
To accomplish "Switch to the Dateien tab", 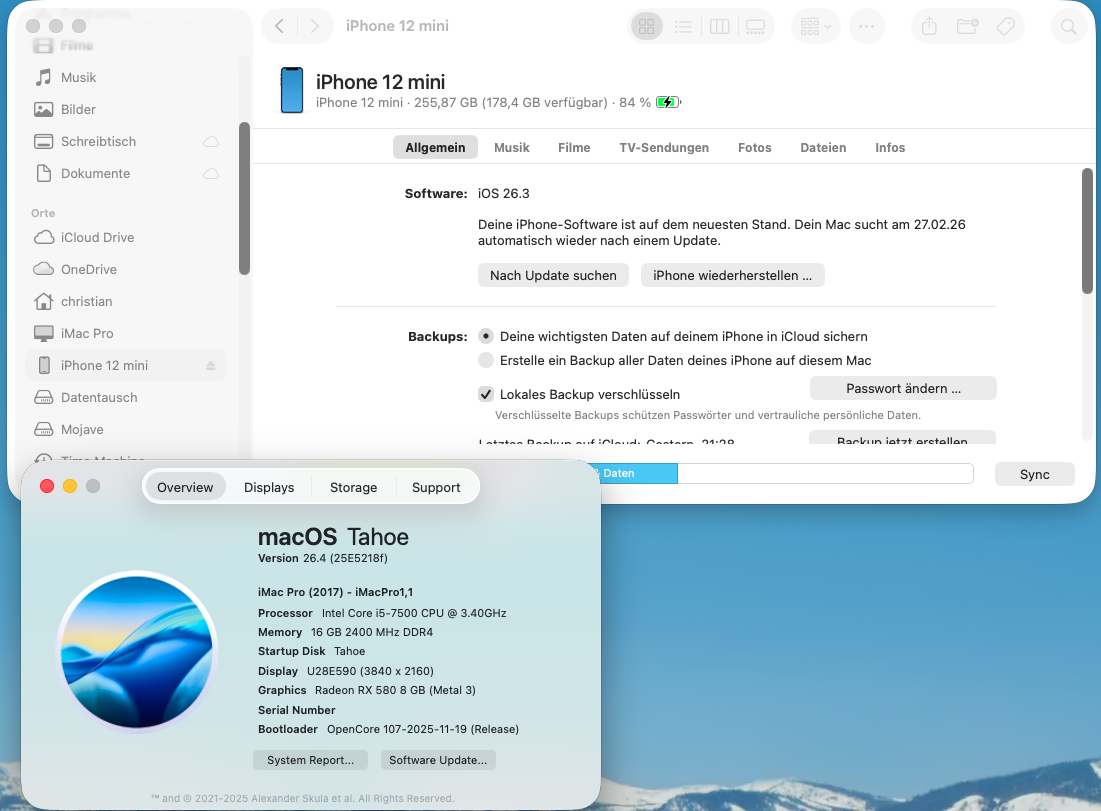I will click(x=824, y=147).
